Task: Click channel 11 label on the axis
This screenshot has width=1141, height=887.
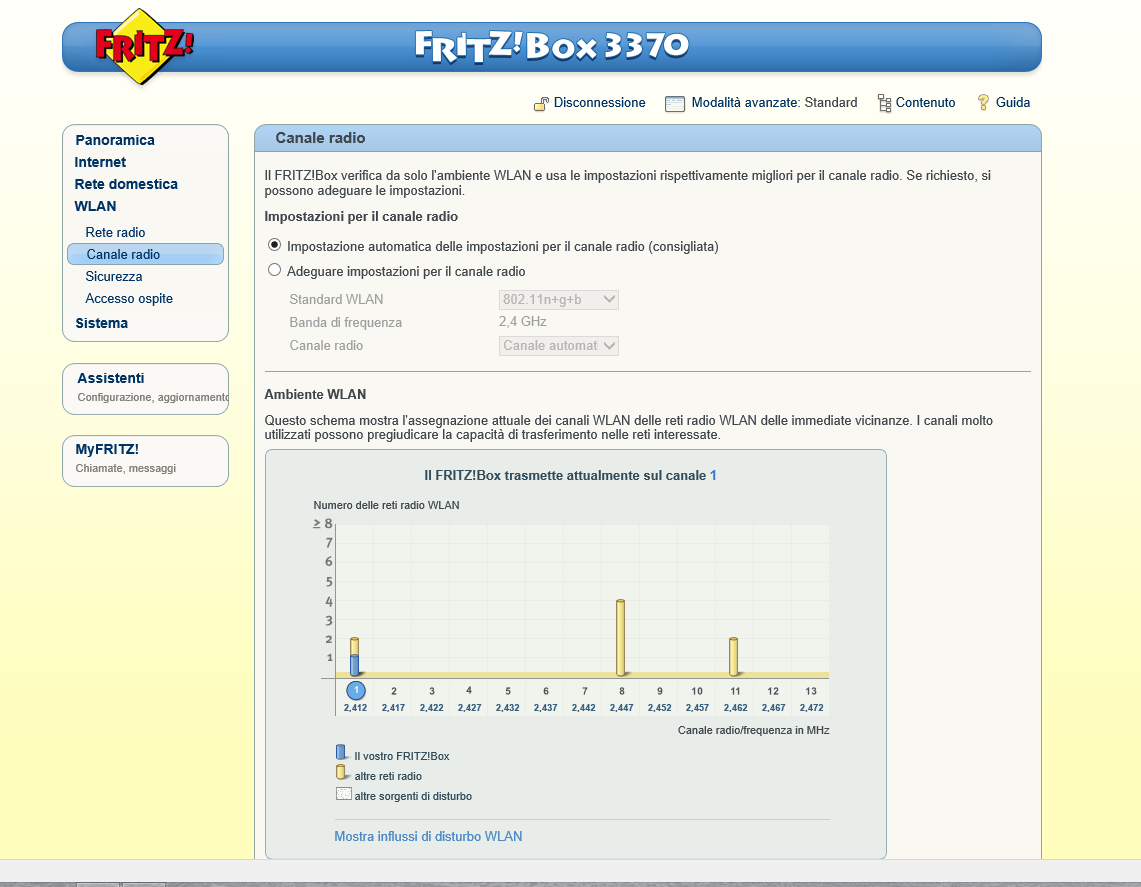Action: point(735,691)
